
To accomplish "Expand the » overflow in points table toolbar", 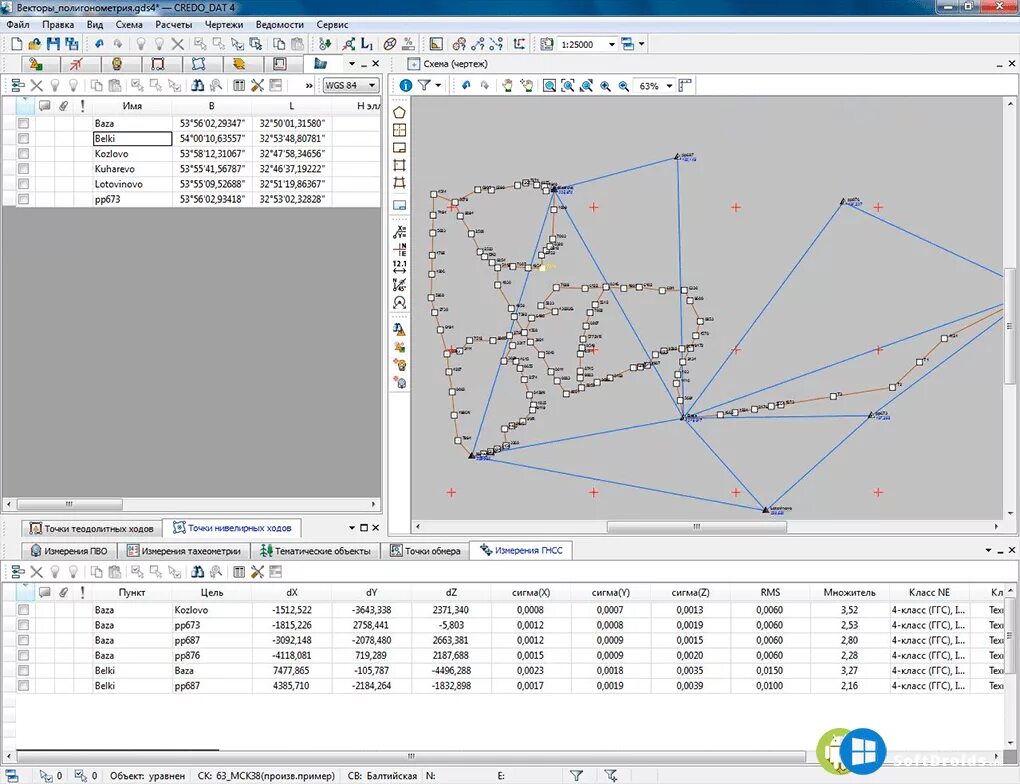I will (309, 85).
